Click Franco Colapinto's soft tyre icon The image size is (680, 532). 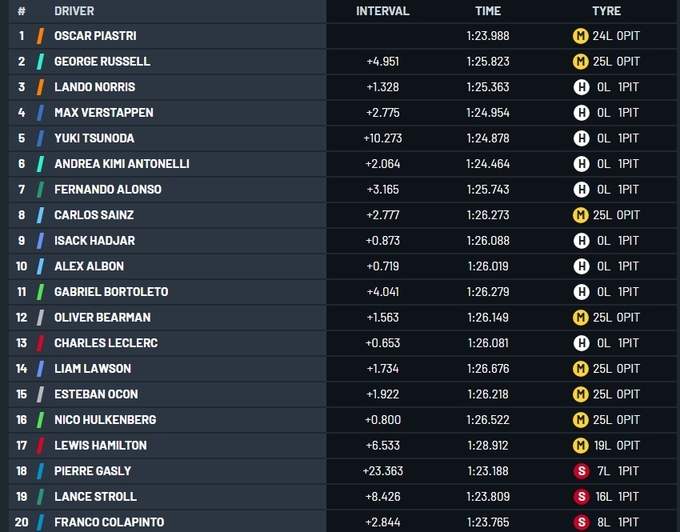579,522
